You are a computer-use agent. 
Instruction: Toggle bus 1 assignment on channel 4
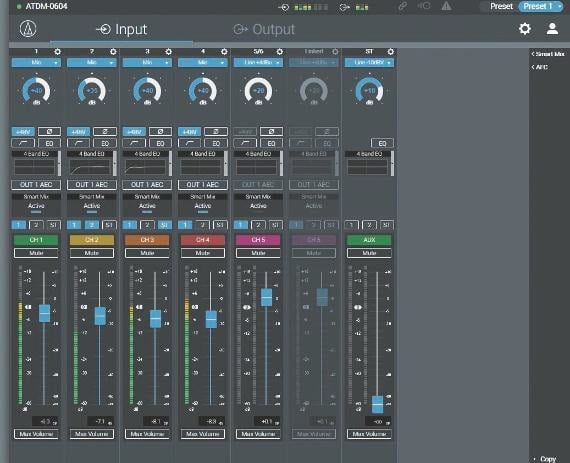[185, 225]
